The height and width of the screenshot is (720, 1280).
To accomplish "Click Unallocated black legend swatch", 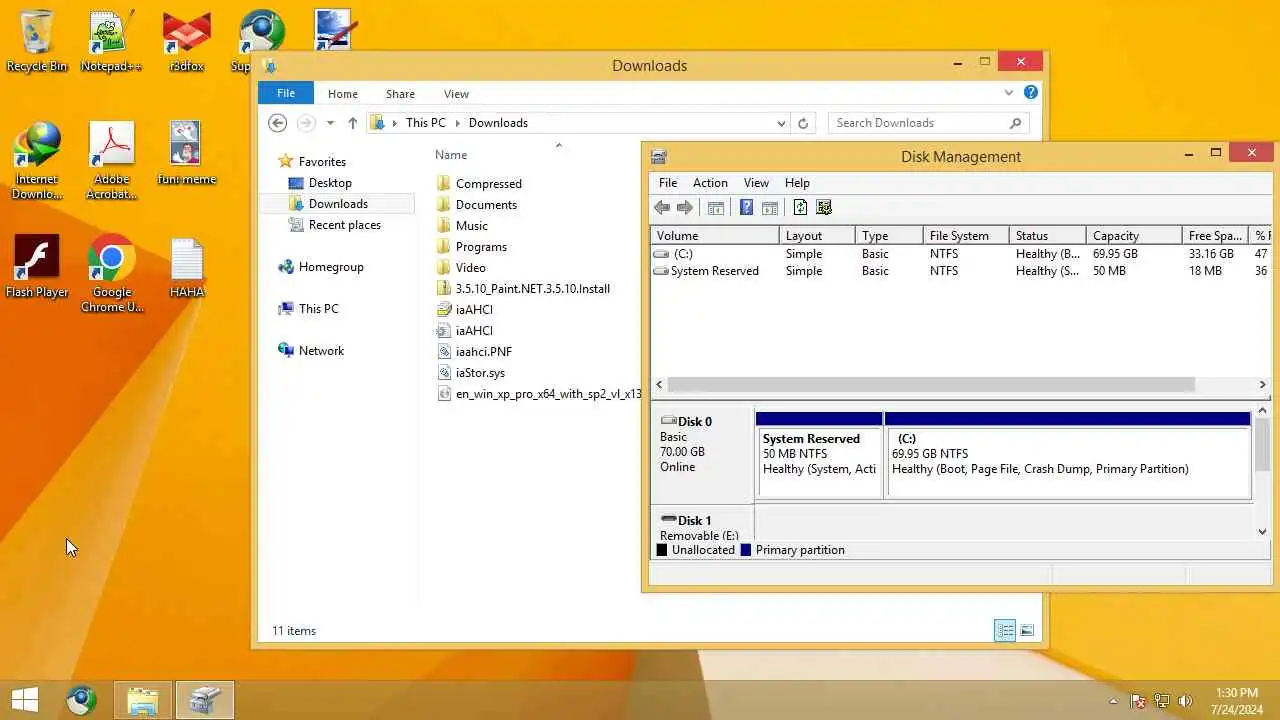I will click(x=662, y=550).
